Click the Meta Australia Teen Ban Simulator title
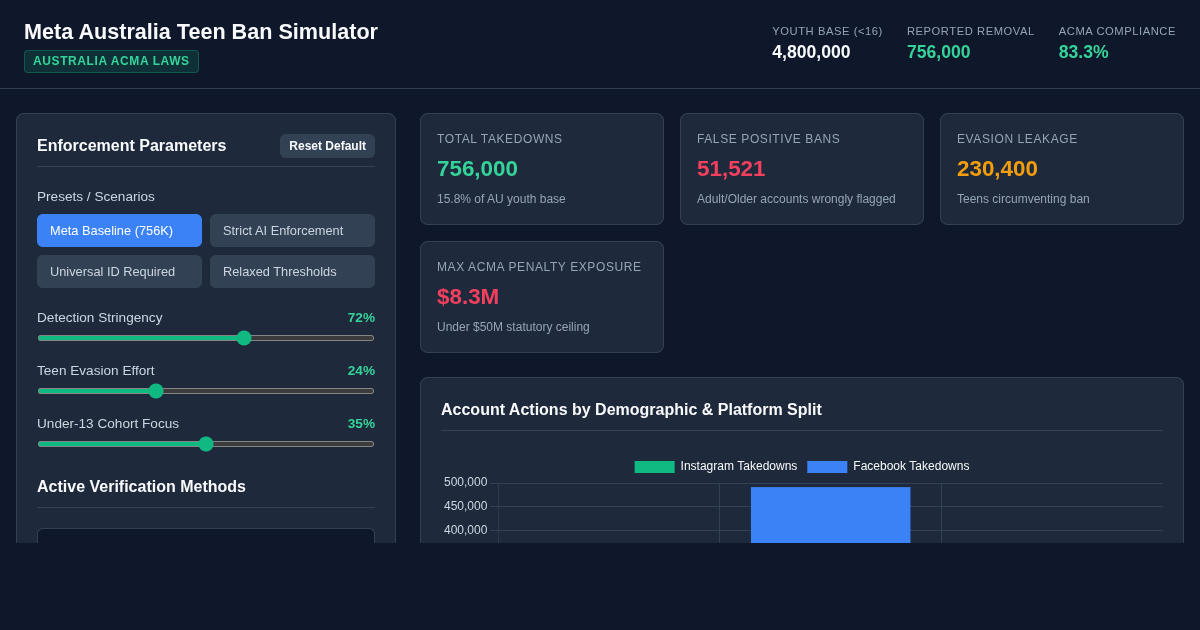This screenshot has height=630, width=1200. tap(201, 32)
